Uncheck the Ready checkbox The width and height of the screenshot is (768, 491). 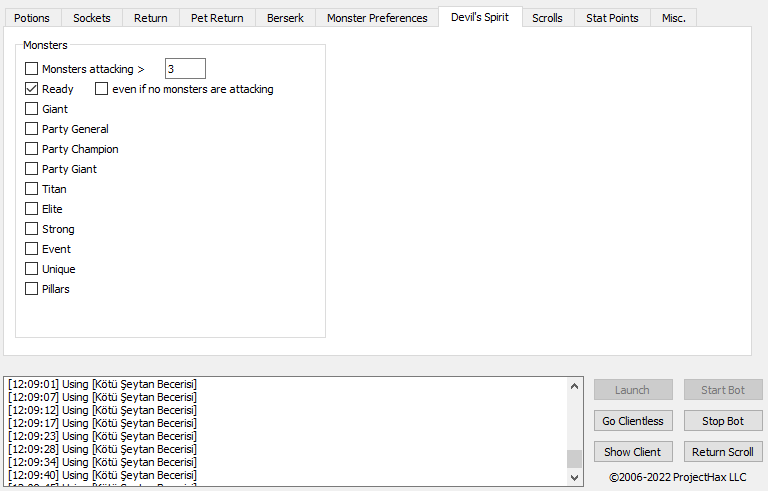pos(32,89)
